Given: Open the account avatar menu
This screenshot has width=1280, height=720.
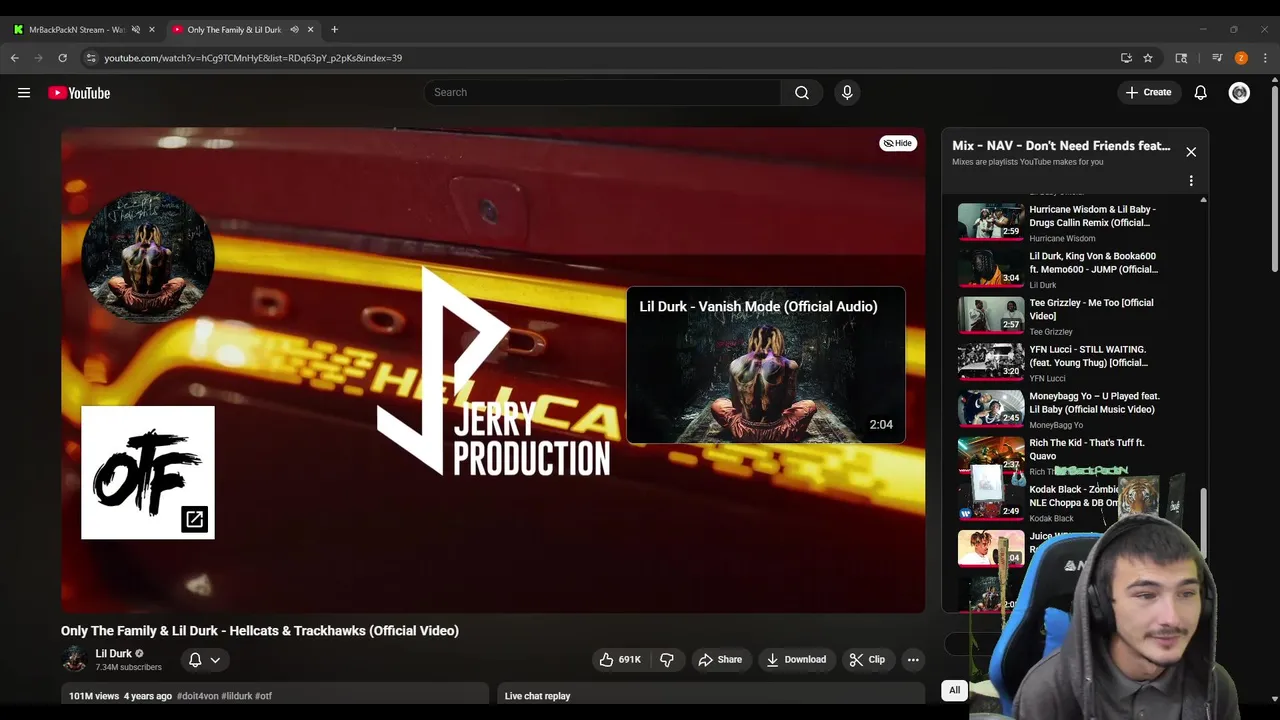Looking at the screenshot, I should pyautogui.click(x=1239, y=92).
